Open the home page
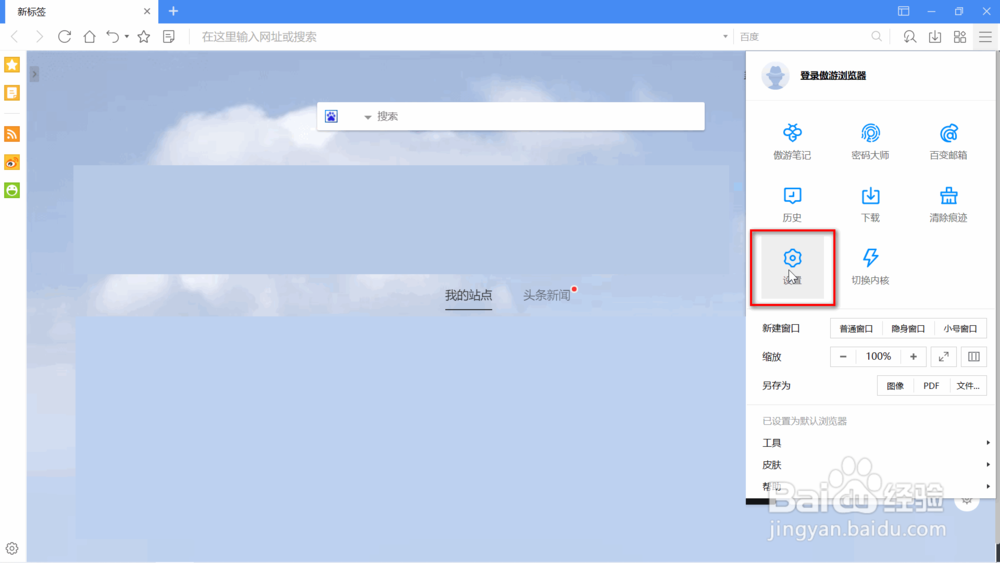The width and height of the screenshot is (1000, 563). tap(89, 37)
